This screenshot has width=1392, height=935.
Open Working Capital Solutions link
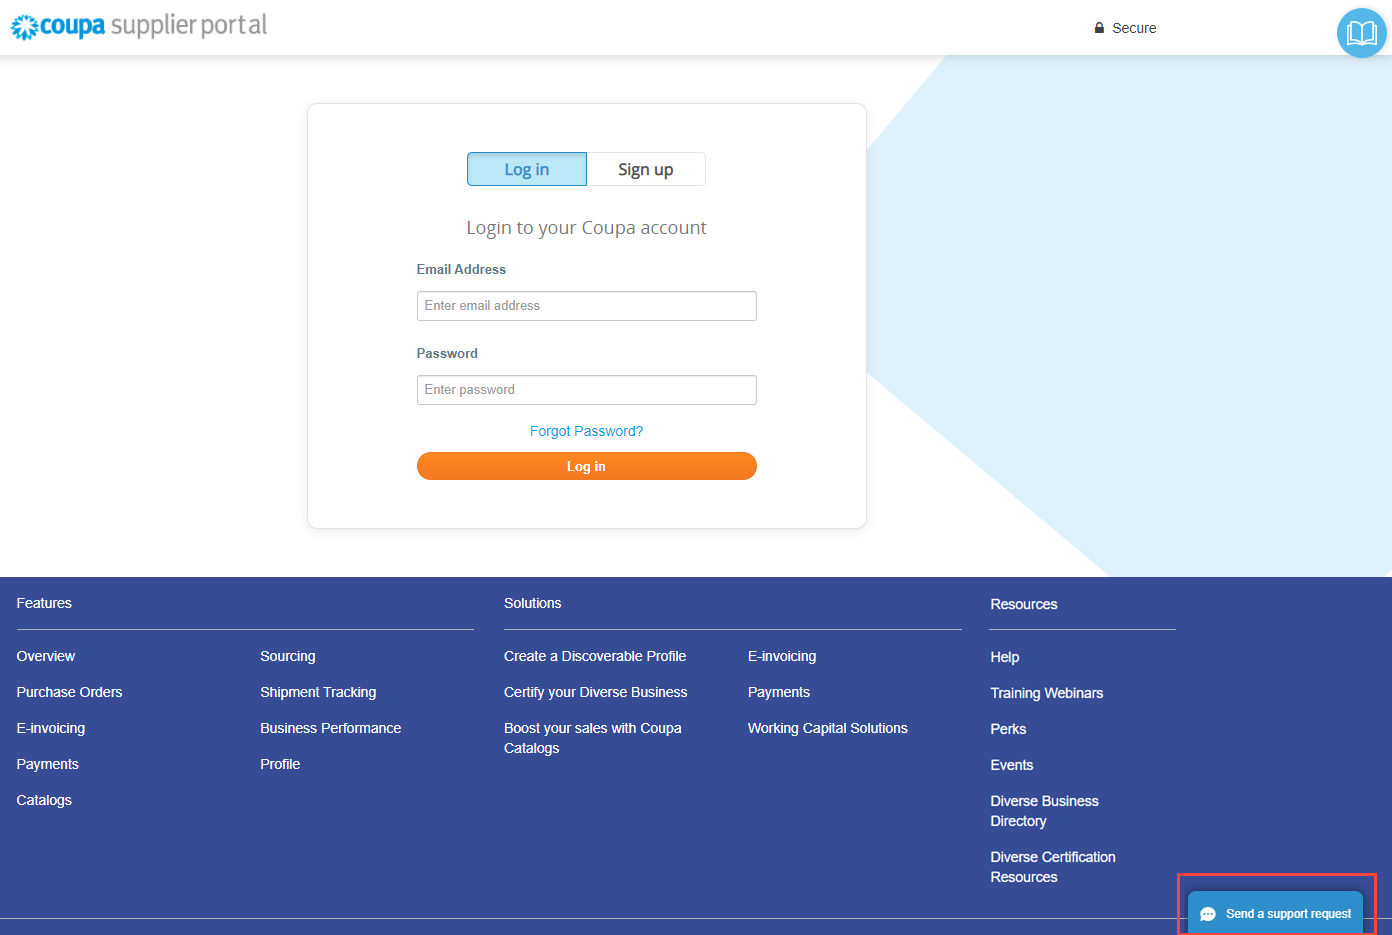tap(828, 728)
